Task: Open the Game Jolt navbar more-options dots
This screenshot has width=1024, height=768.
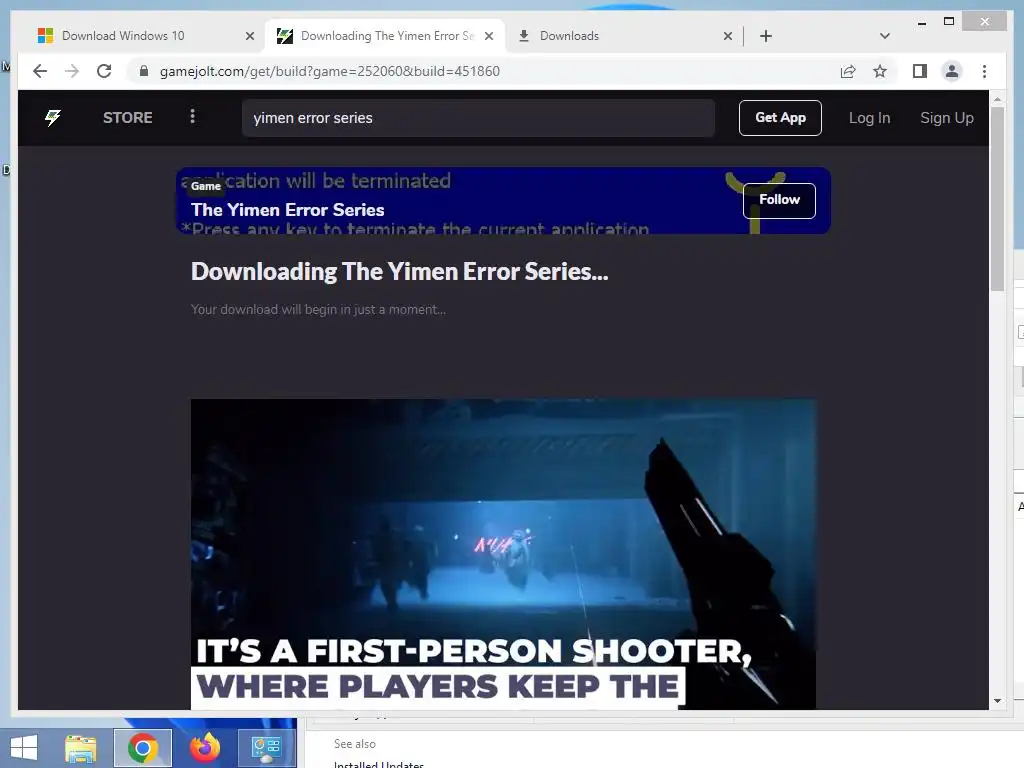Action: (x=192, y=116)
